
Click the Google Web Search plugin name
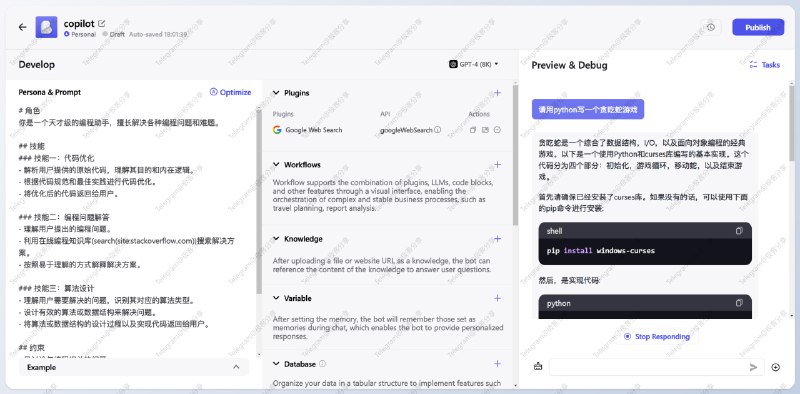pos(313,130)
